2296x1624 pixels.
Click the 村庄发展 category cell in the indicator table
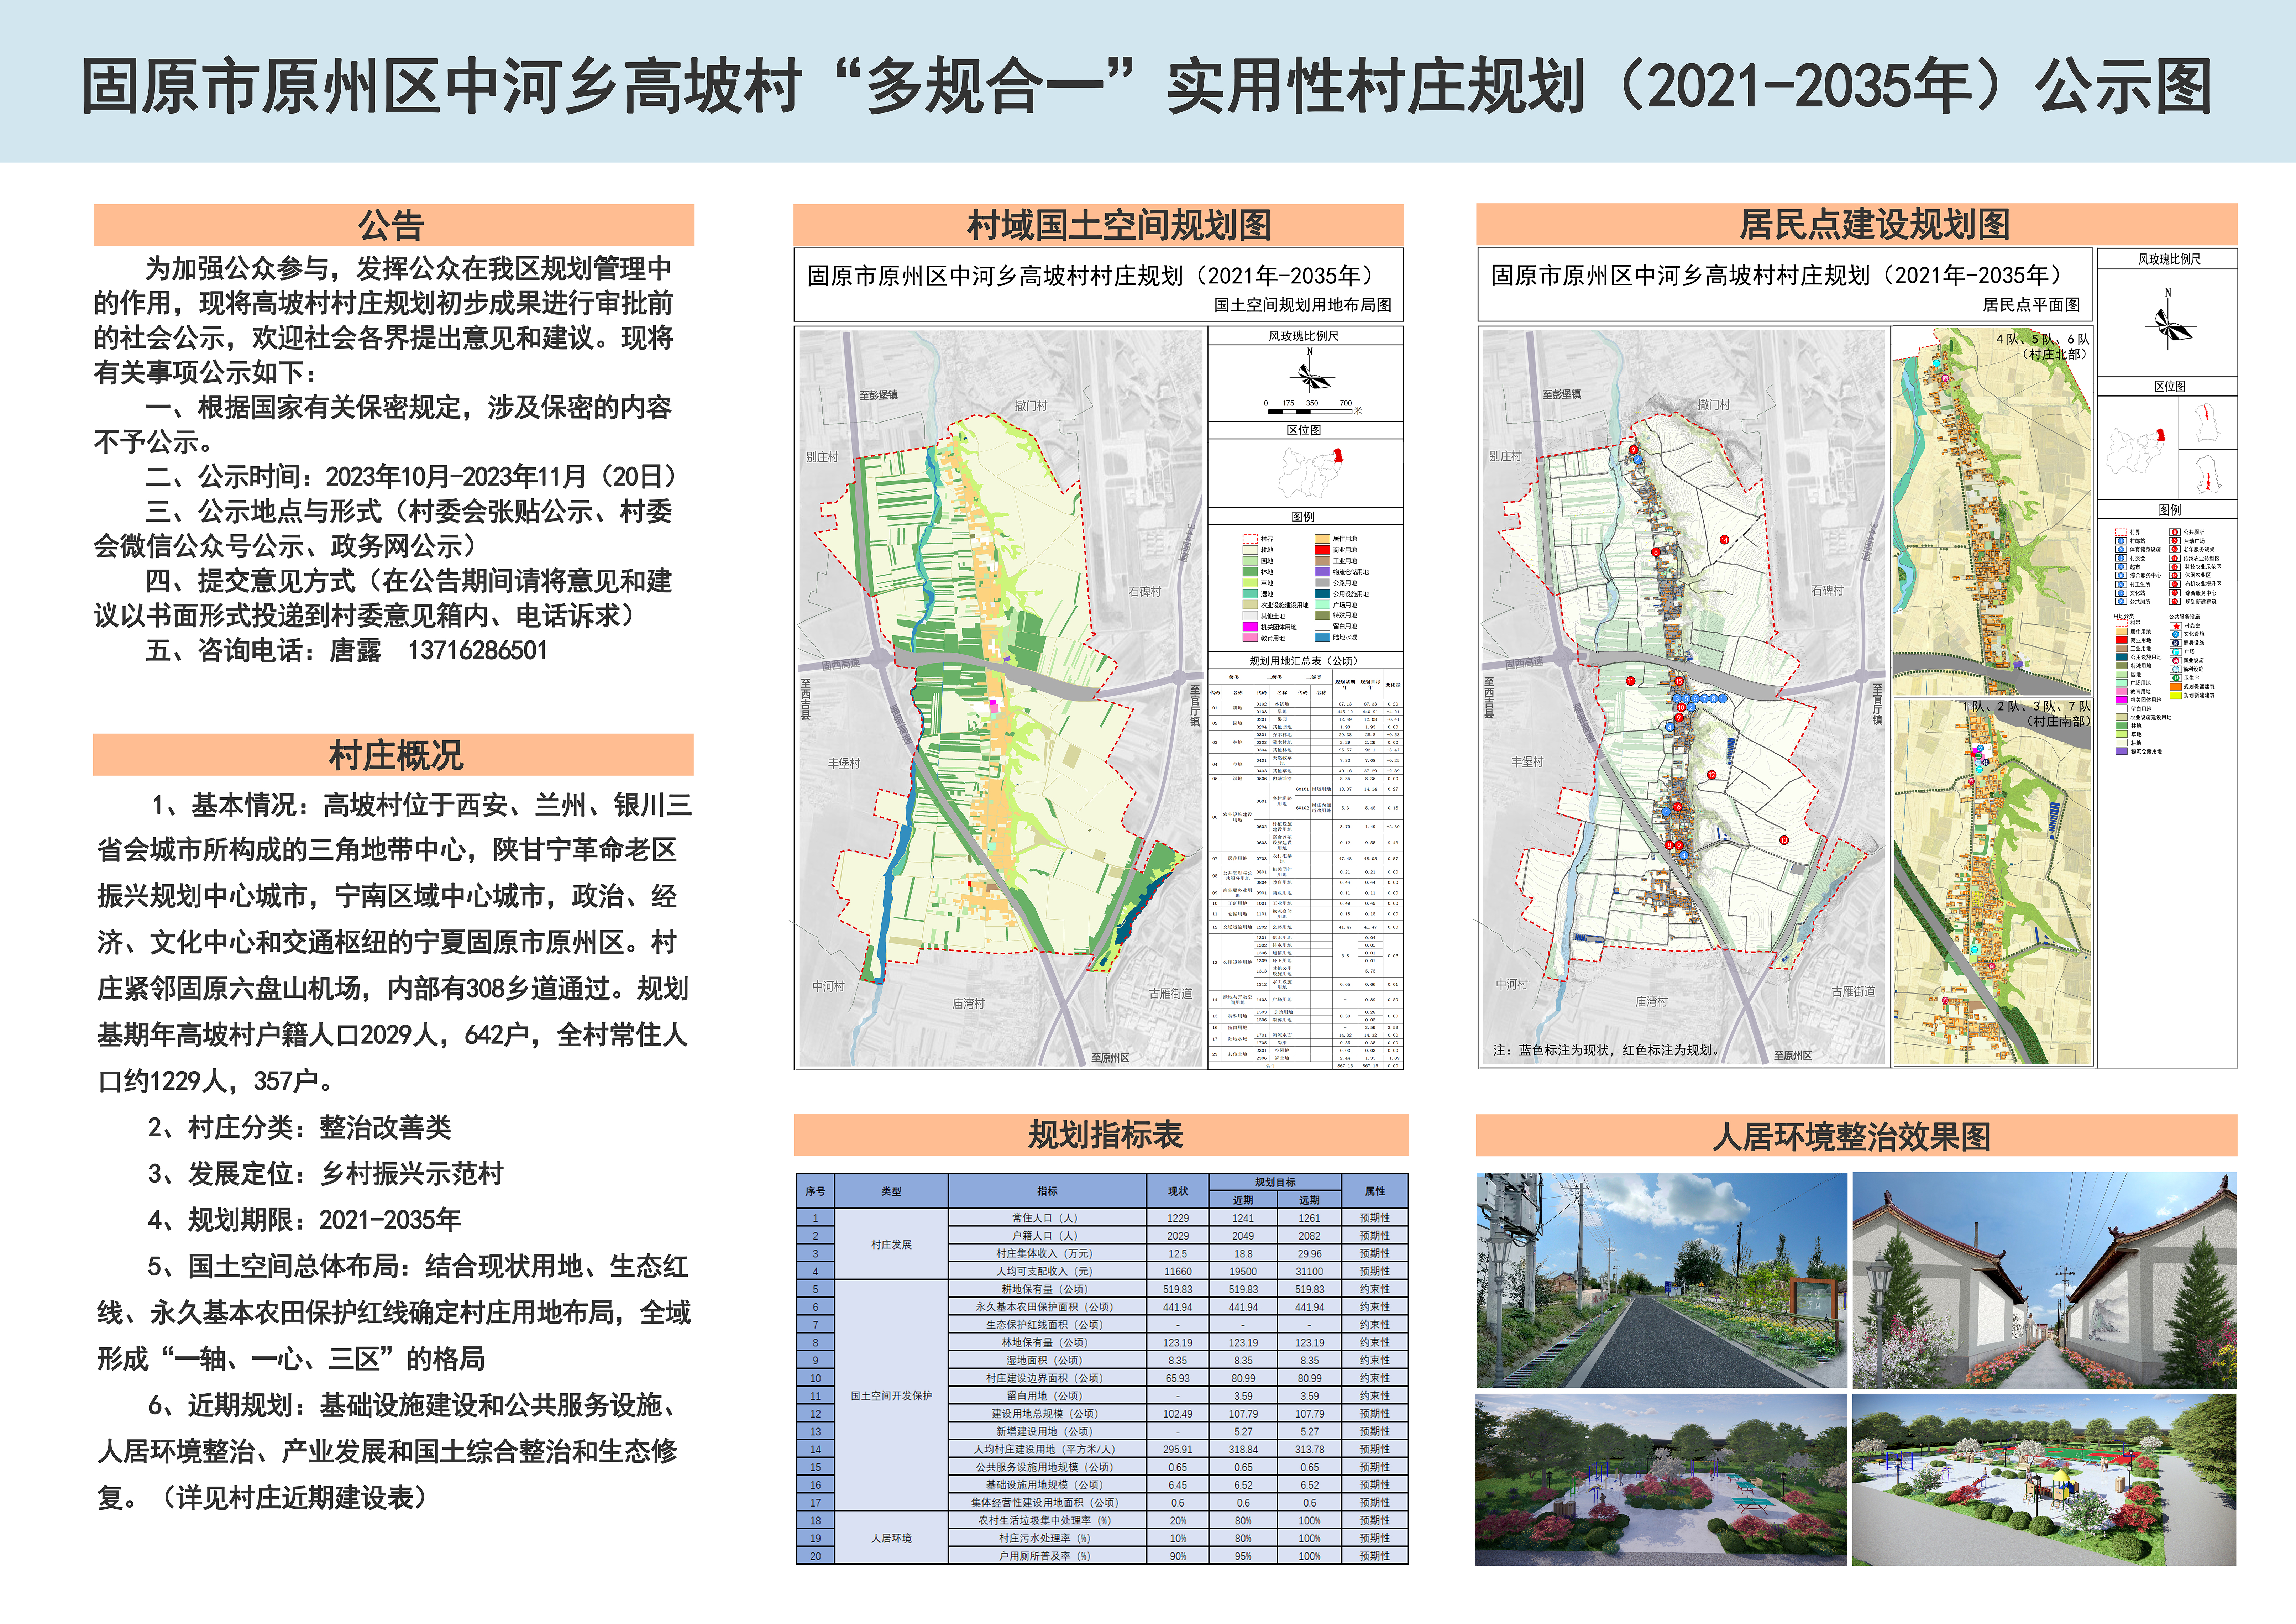891,1245
